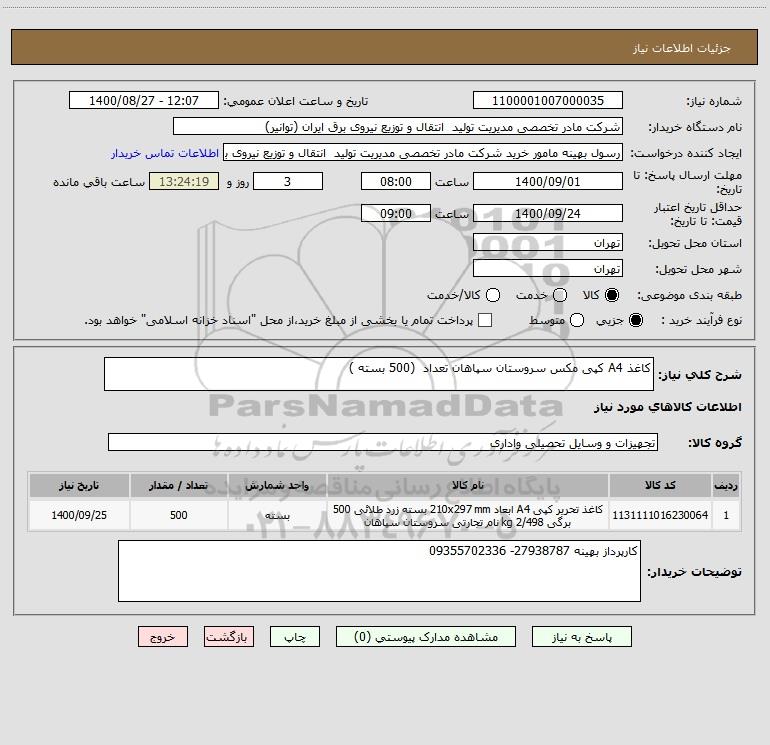770x745 pixels.
Task: Click the remaining days field showing 3
Action: [x=288, y=181]
